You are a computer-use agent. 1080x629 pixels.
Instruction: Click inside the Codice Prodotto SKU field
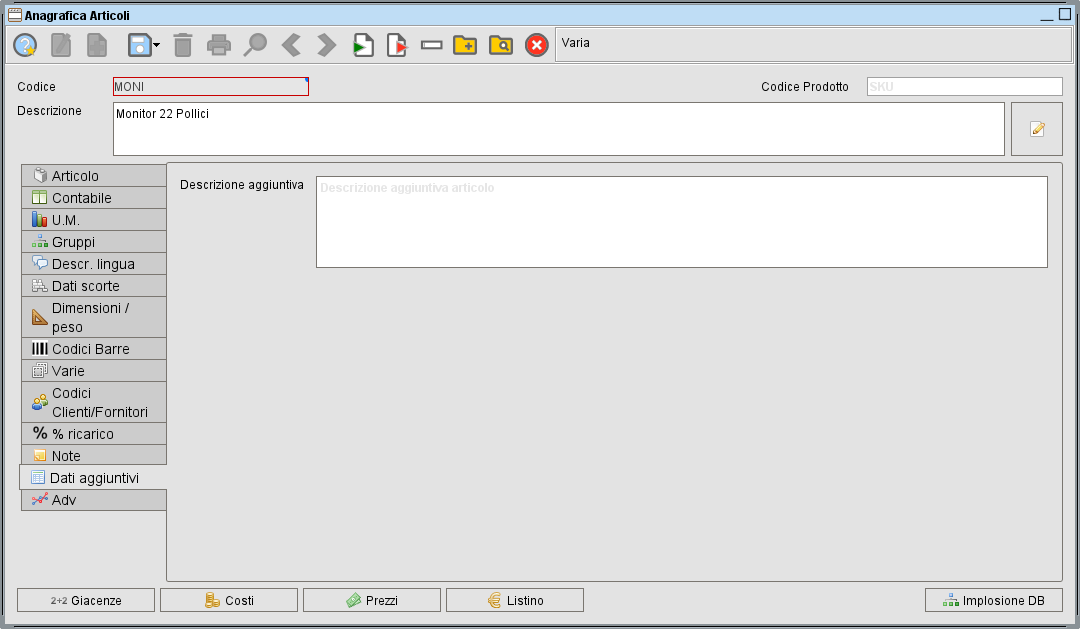click(963, 86)
